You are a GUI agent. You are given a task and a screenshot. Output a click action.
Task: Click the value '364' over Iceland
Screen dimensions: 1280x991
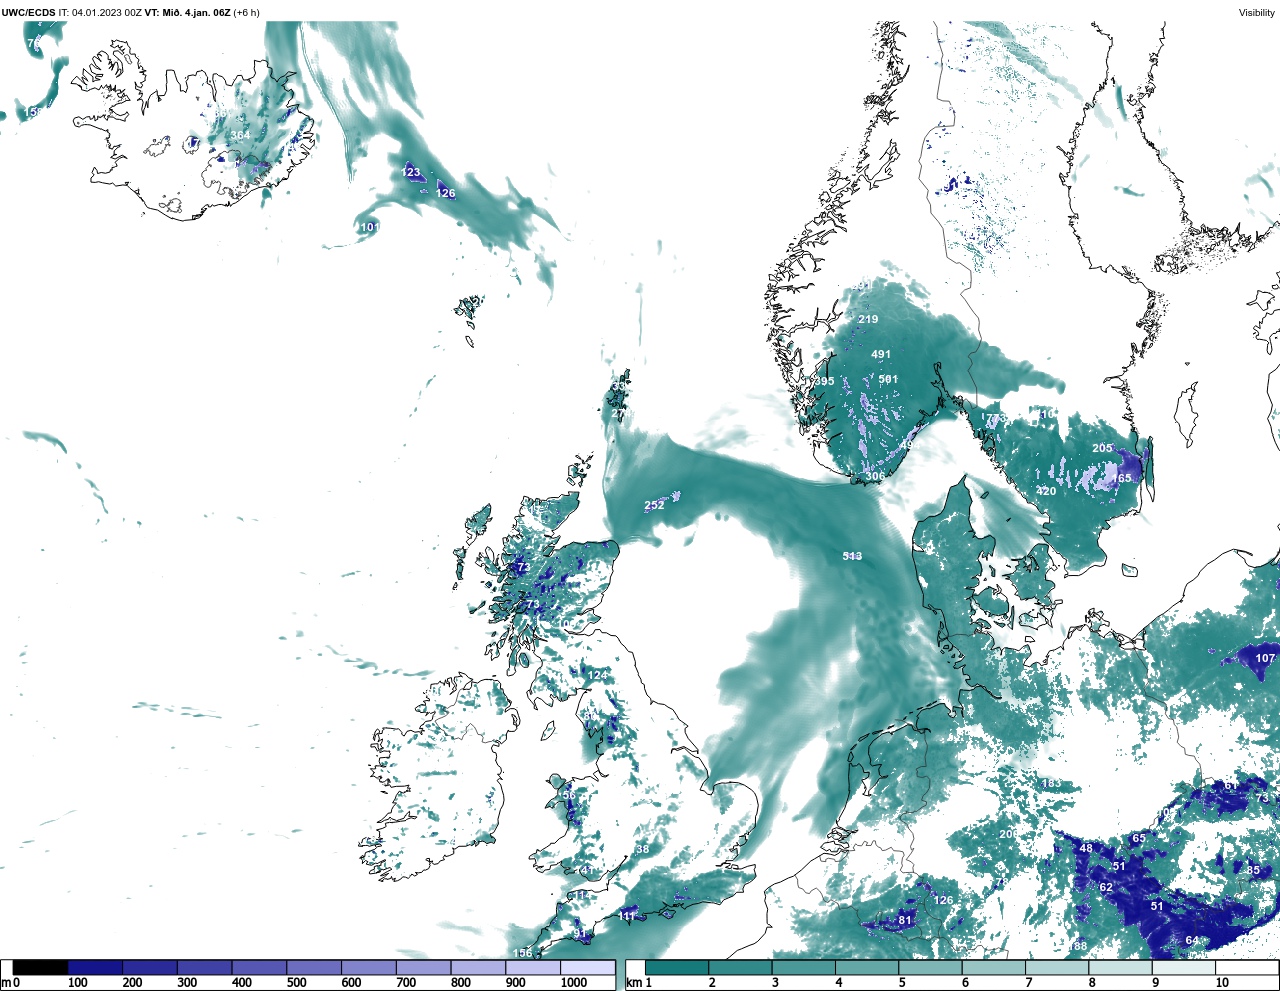pos(240,136)
